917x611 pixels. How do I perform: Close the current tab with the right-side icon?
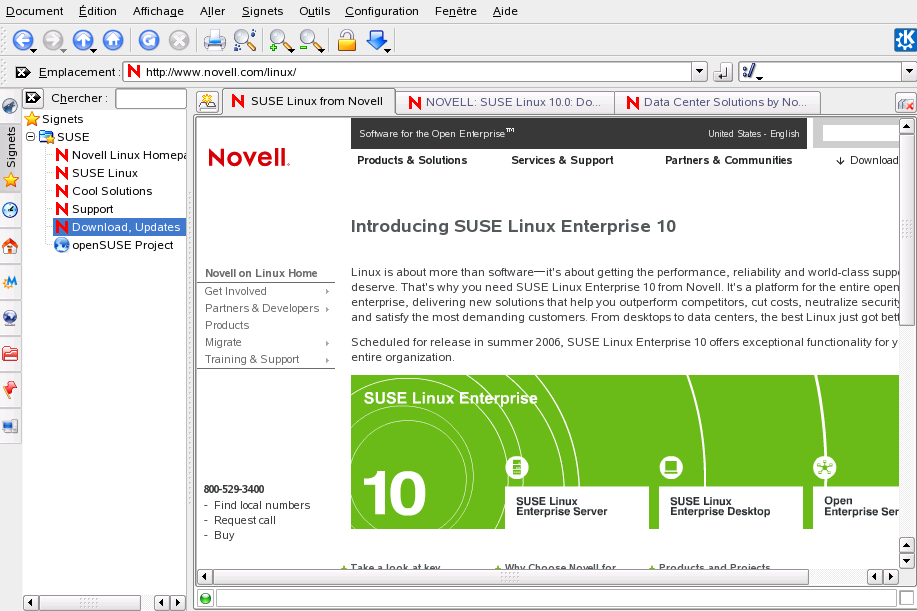pyautogui.click(x=905, y=103)
